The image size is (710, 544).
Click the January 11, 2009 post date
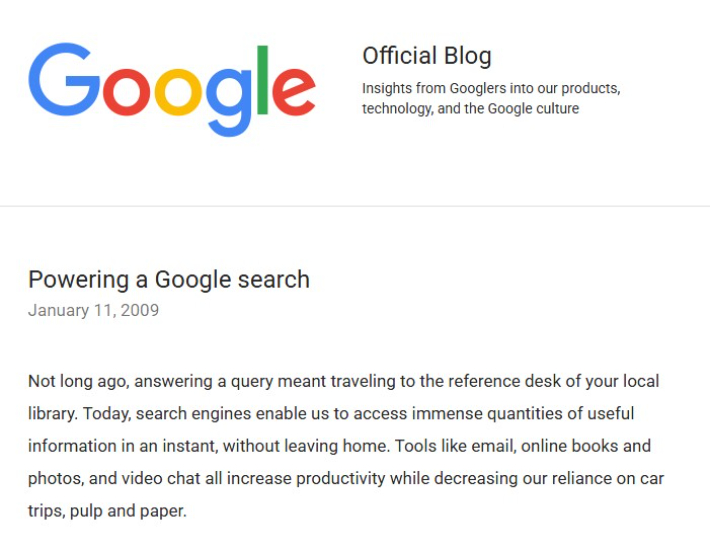pyautogui.click(x=93, y=310)
